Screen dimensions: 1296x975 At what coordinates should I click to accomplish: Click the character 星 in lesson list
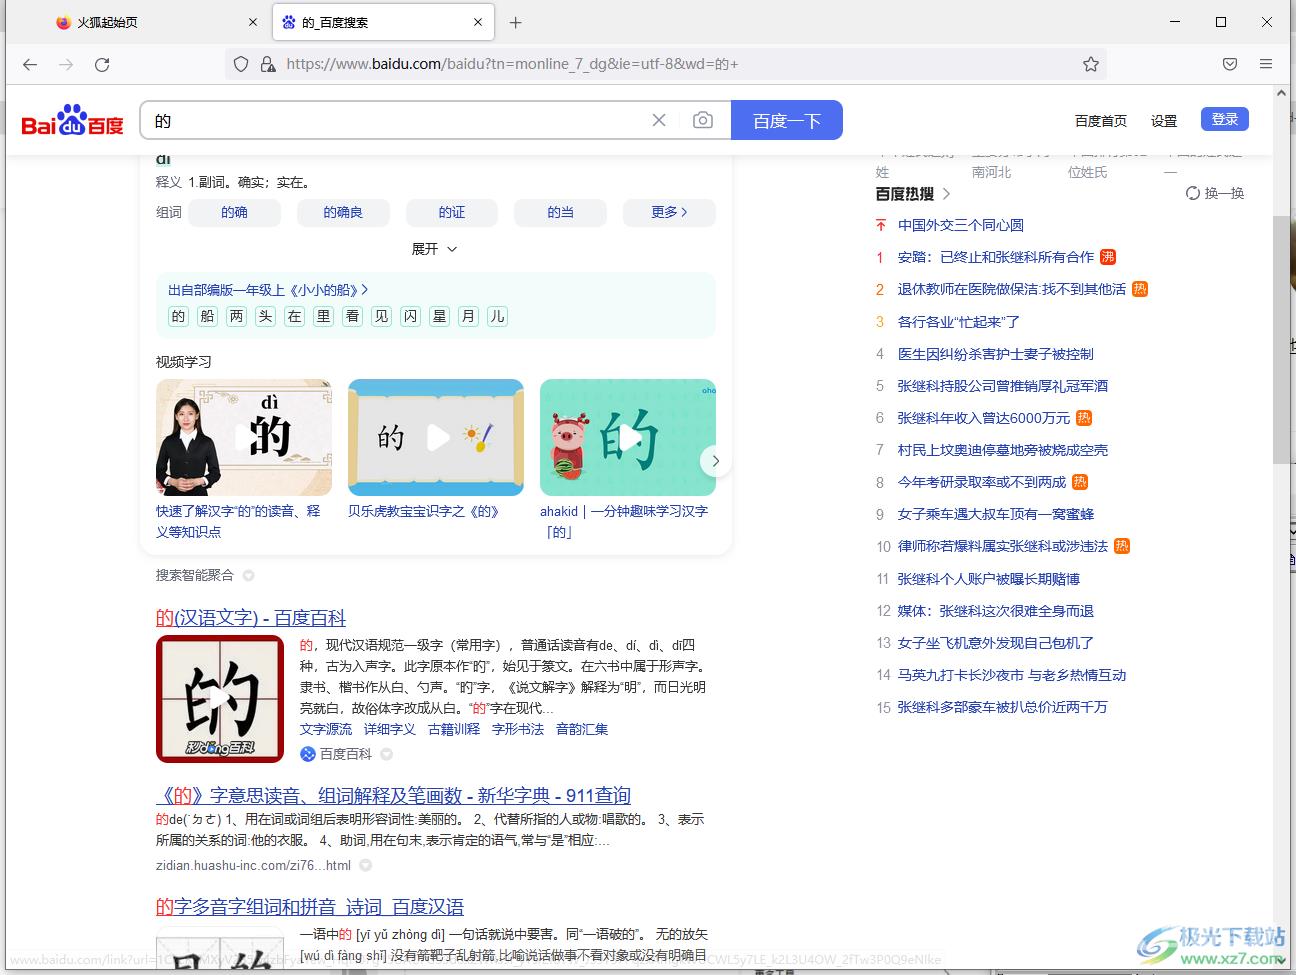(x=439, y=316)
